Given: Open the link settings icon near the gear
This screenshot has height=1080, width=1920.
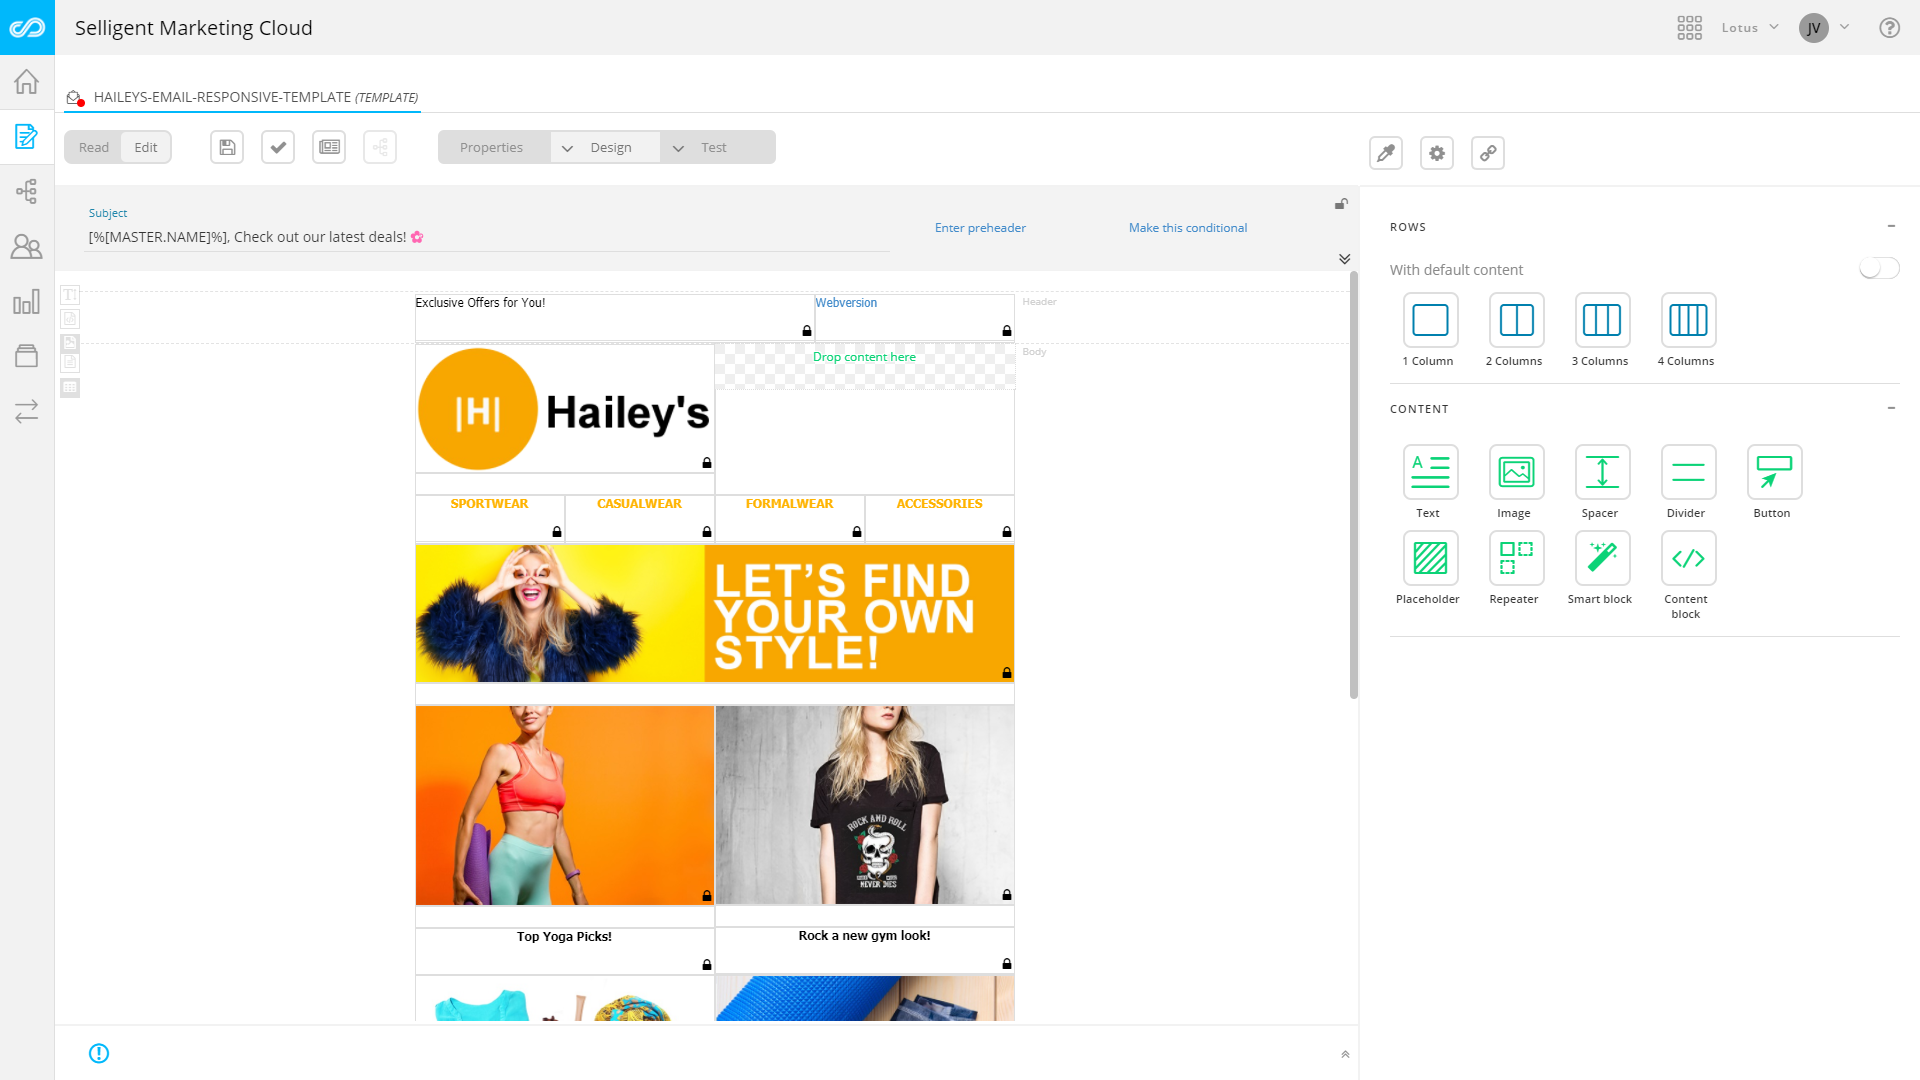Looking at the screenshot, I should (1488, 153).
